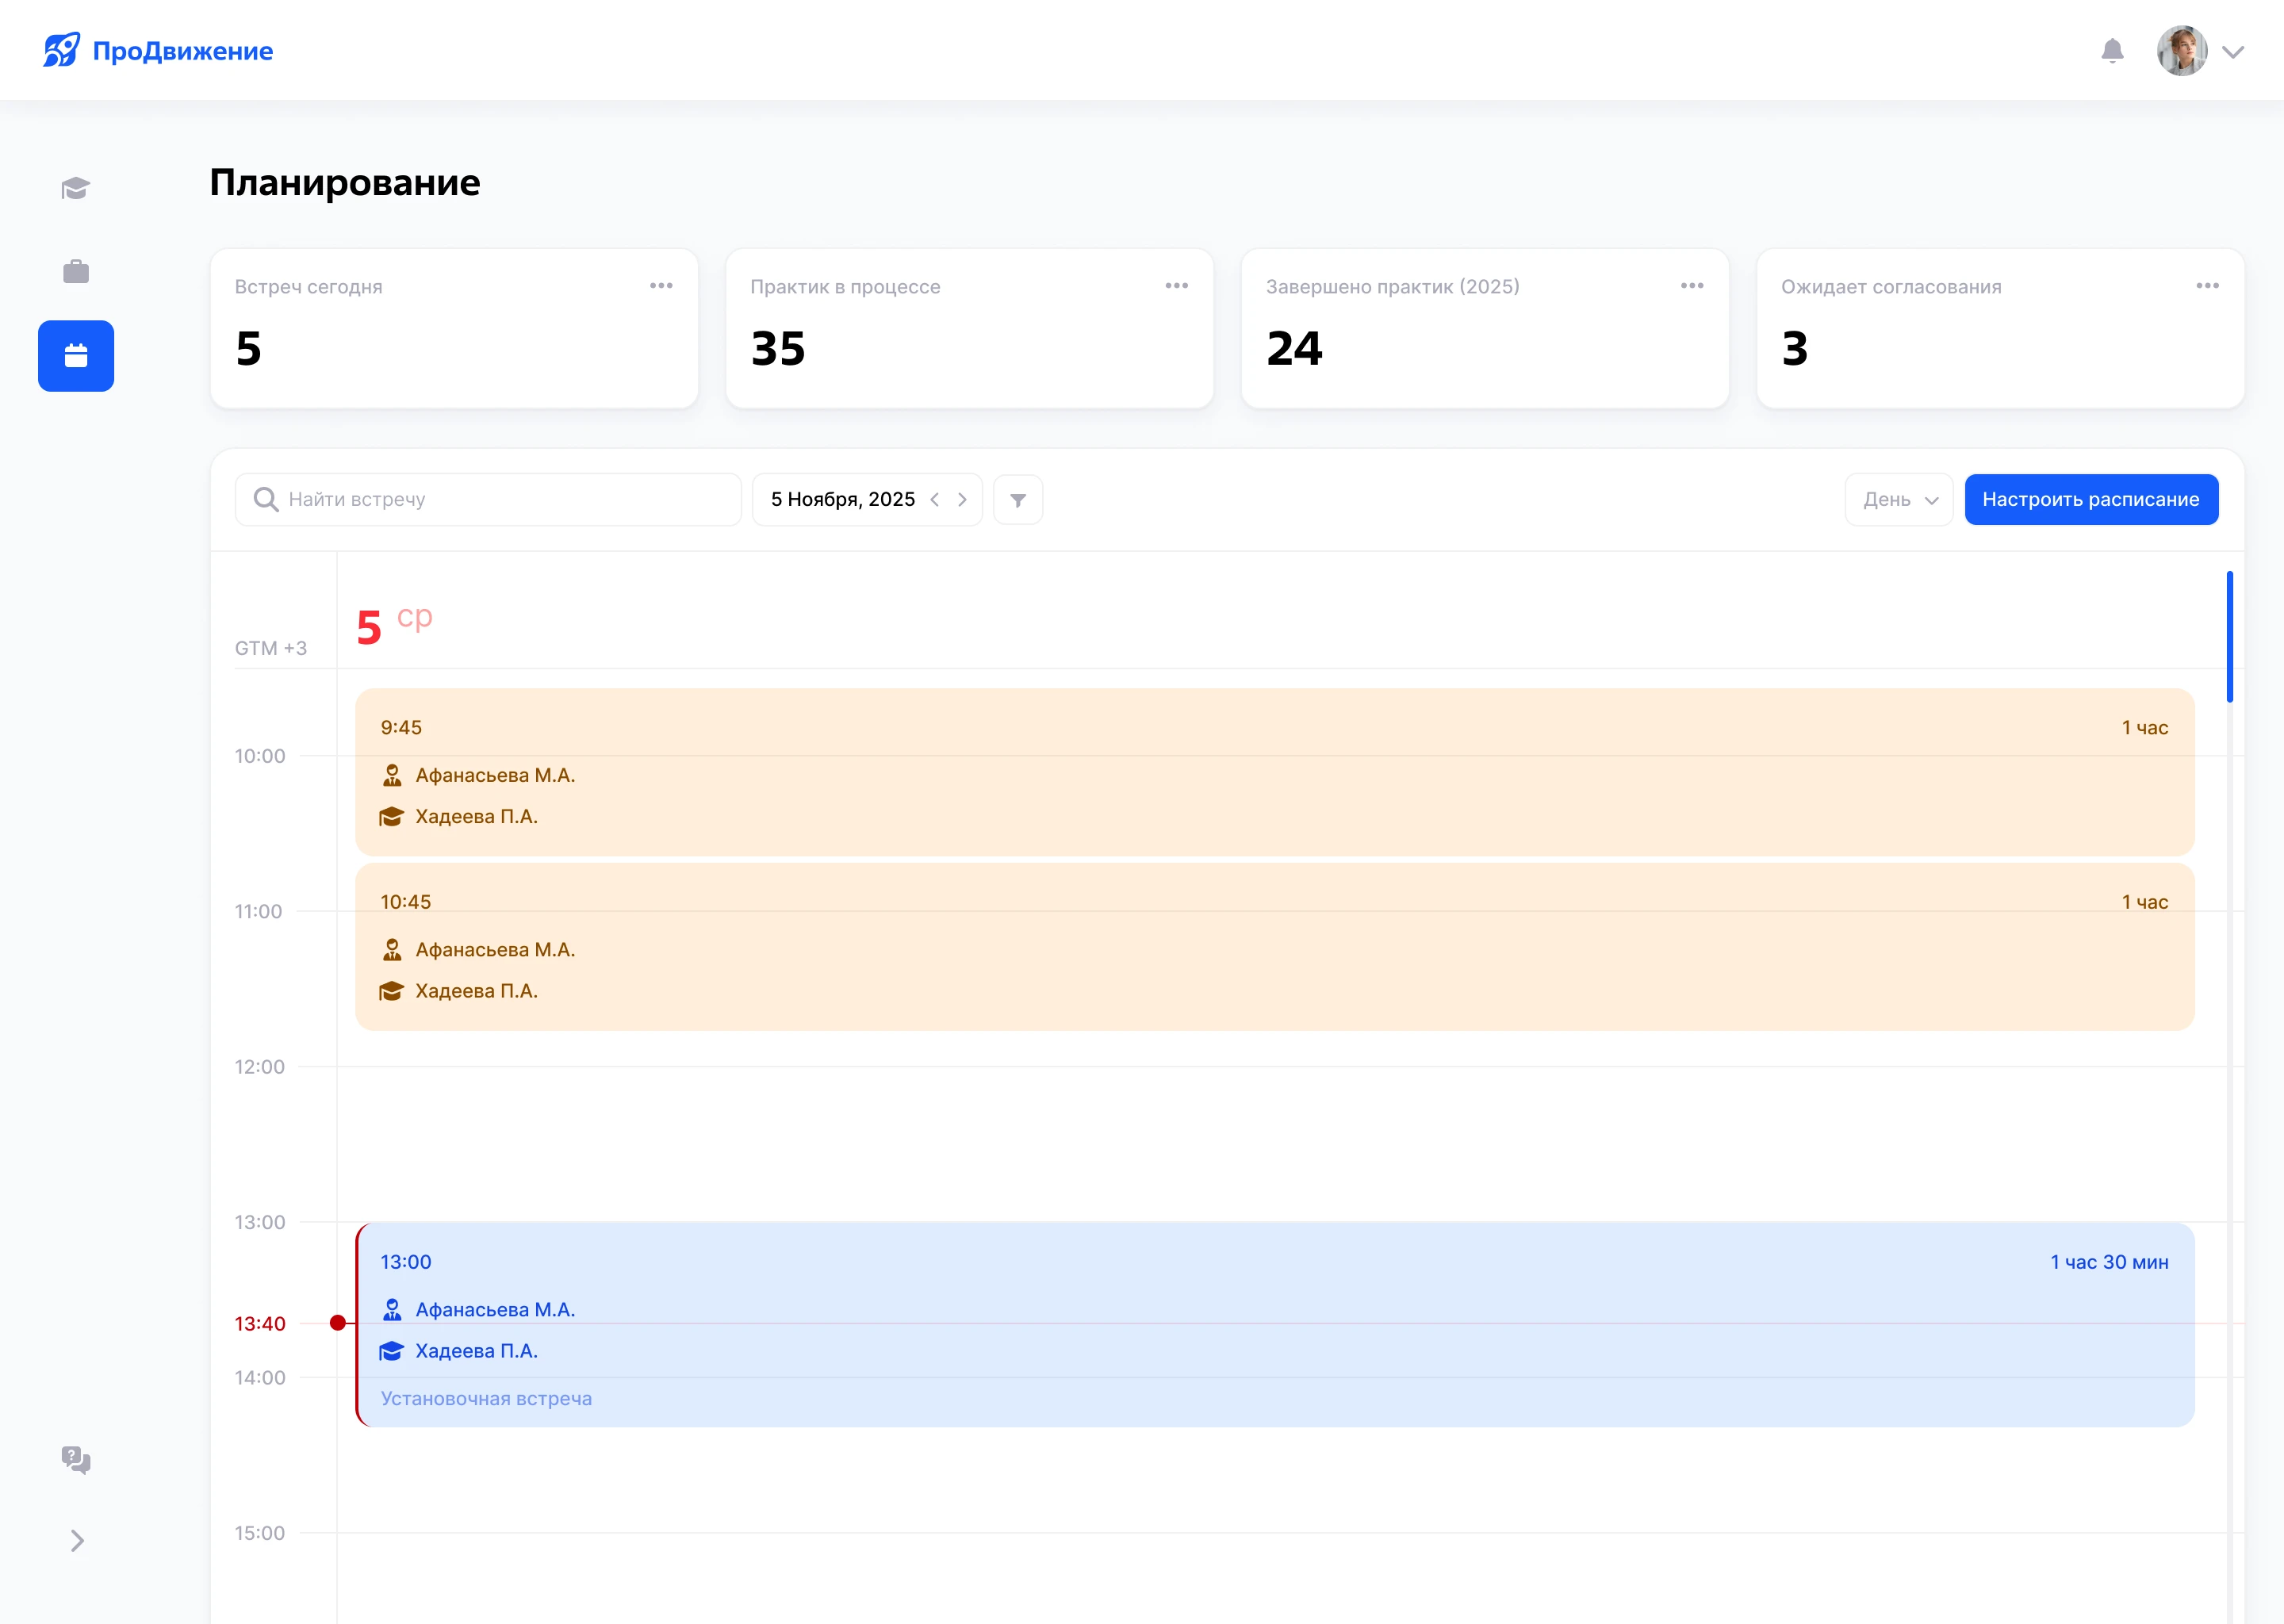Open the meeting filter button

click(x=1018, y=499)
